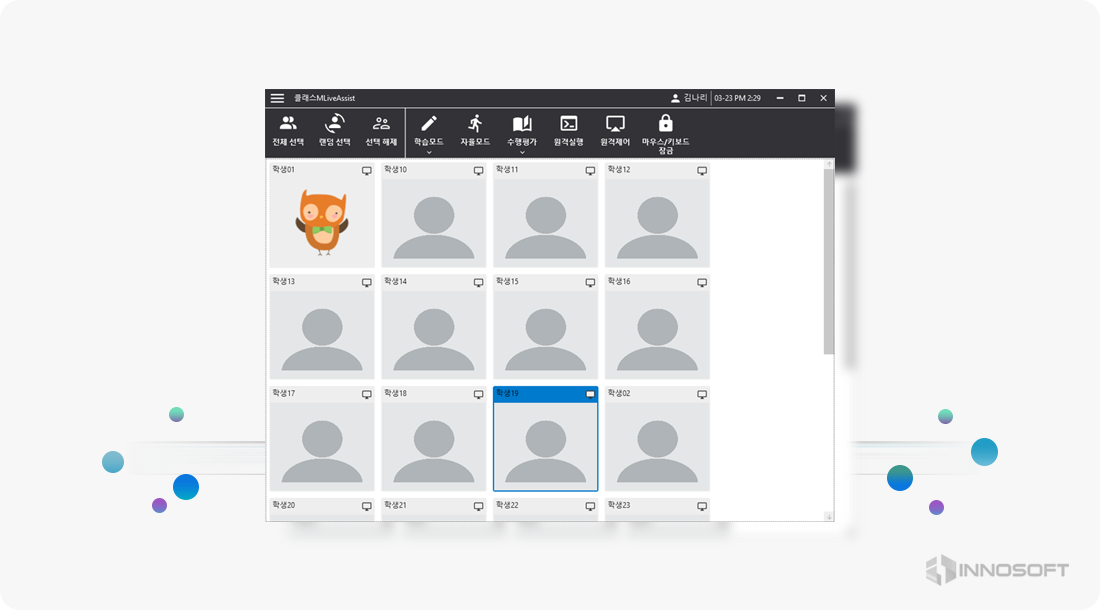
Task: Select the 학생15 avatar thumbnail
Action: tap(546, 334)
